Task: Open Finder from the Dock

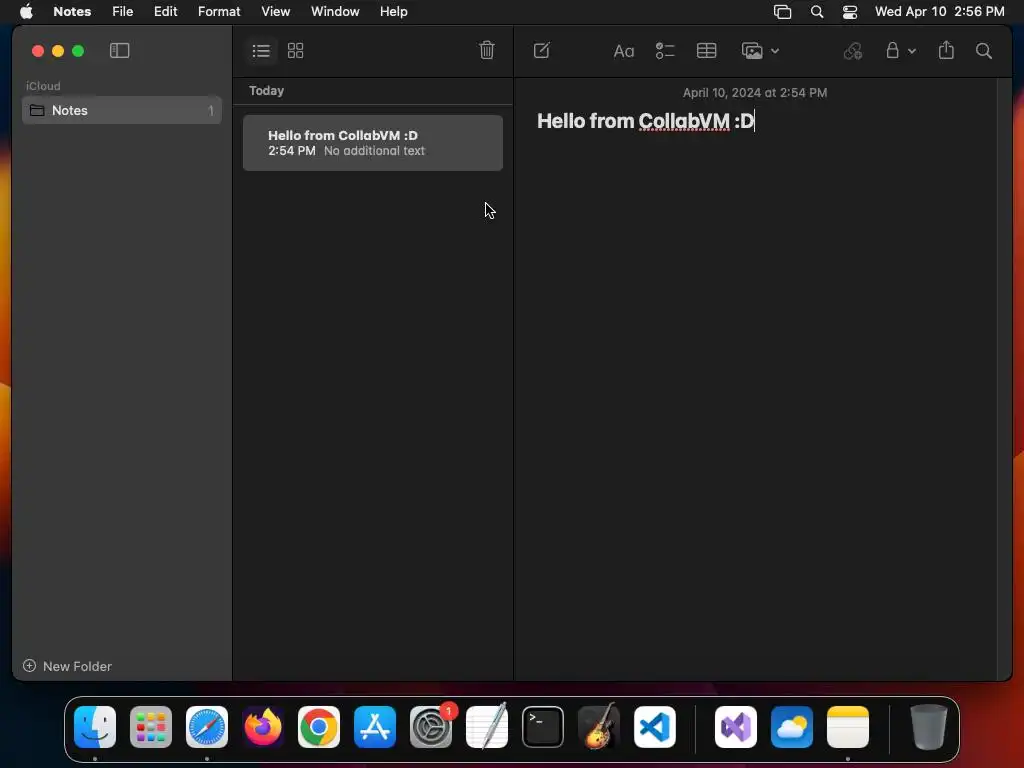Action: pyautogui.click(x=95, y=727)
